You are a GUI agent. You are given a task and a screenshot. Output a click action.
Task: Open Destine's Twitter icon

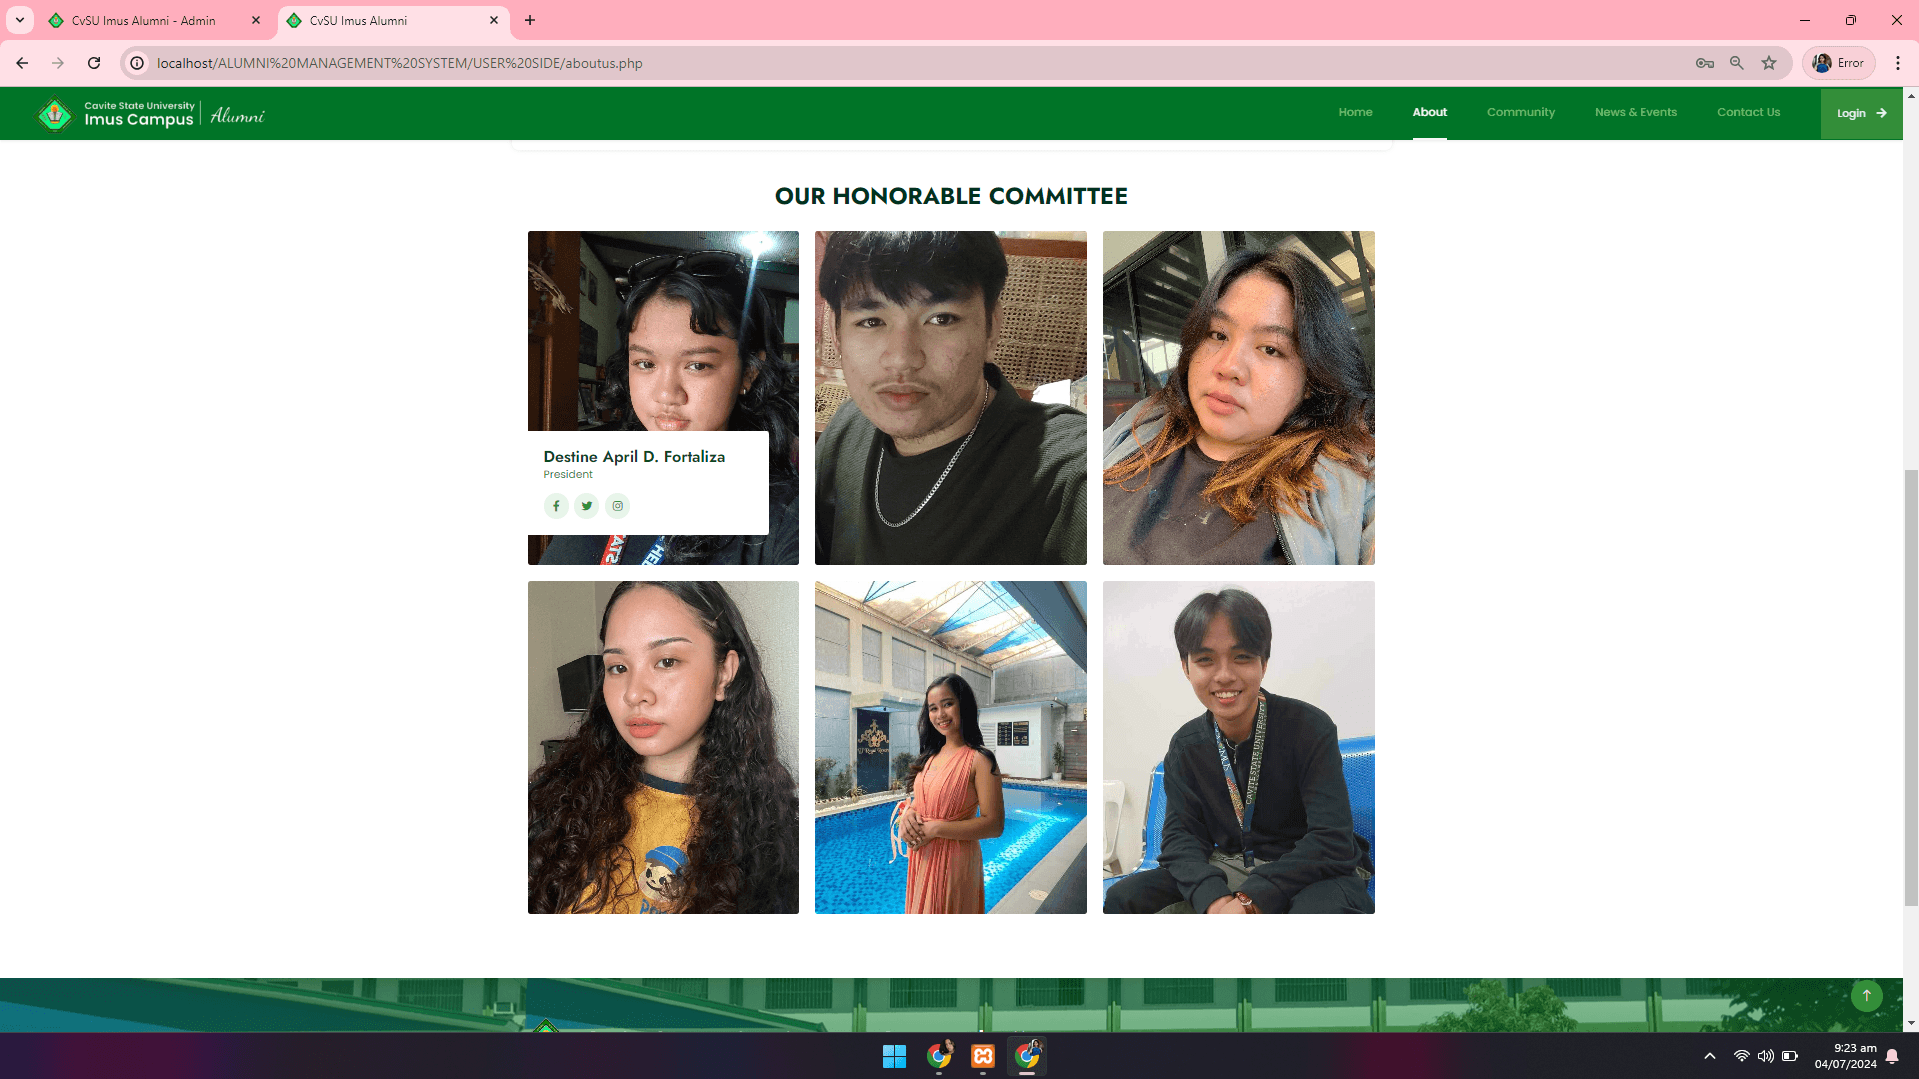[587, 506]
